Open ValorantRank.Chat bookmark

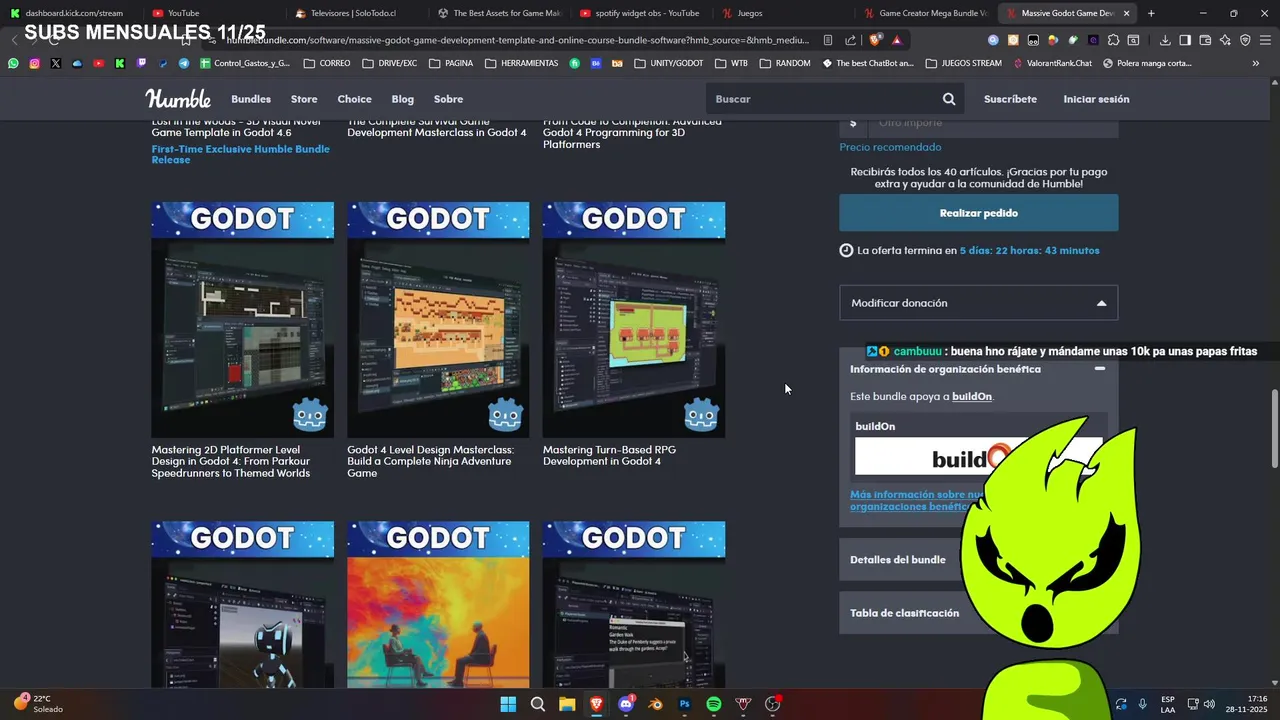click(1053, 63)
